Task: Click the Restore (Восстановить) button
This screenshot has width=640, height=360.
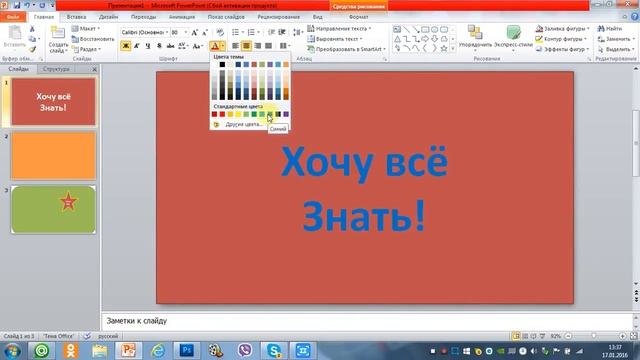Action: (x=93, y=39)
